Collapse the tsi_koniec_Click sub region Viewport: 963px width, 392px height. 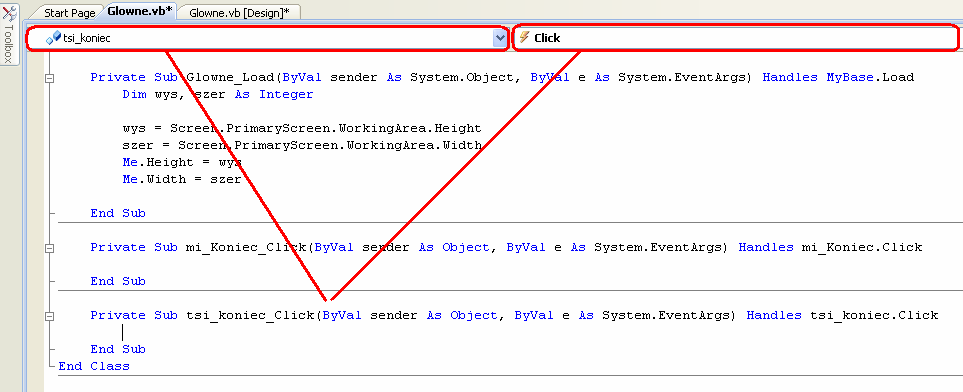pos(49,316)
